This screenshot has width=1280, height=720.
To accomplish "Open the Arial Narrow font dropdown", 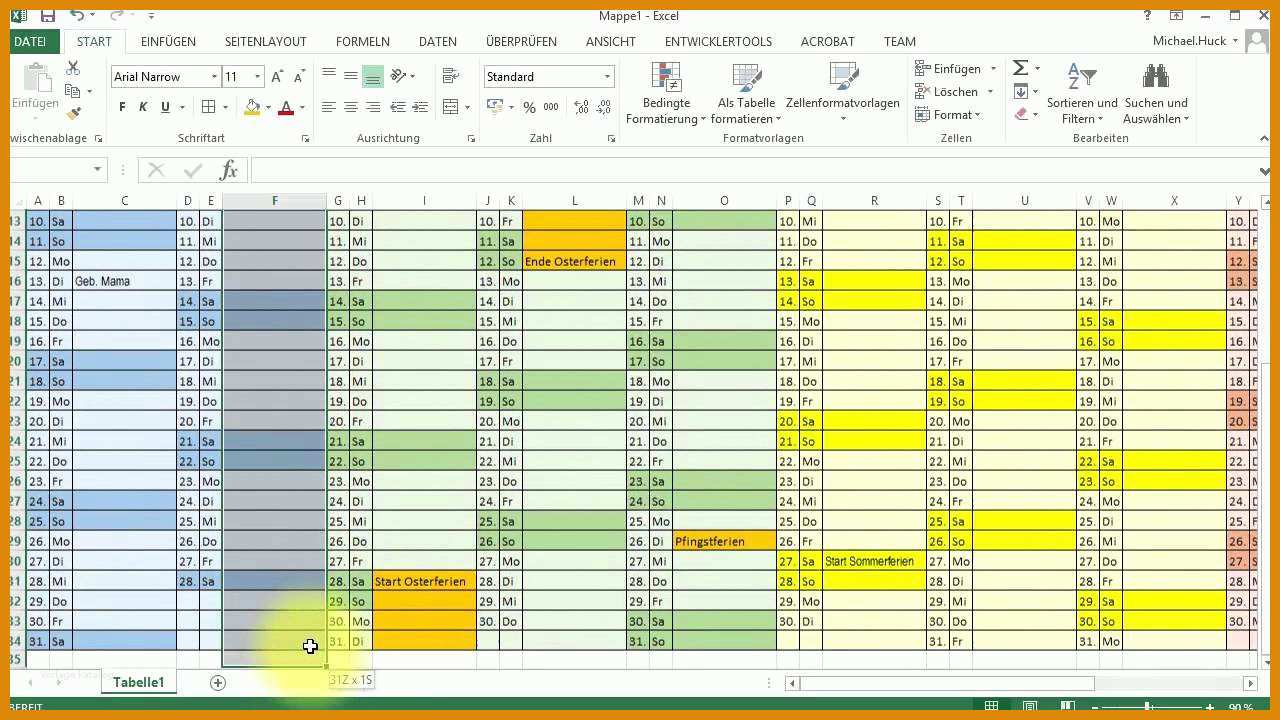I will (x=214, y=77).
